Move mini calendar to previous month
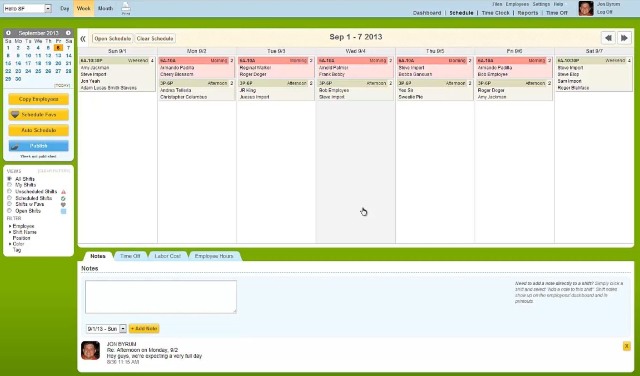 point(8,33)
